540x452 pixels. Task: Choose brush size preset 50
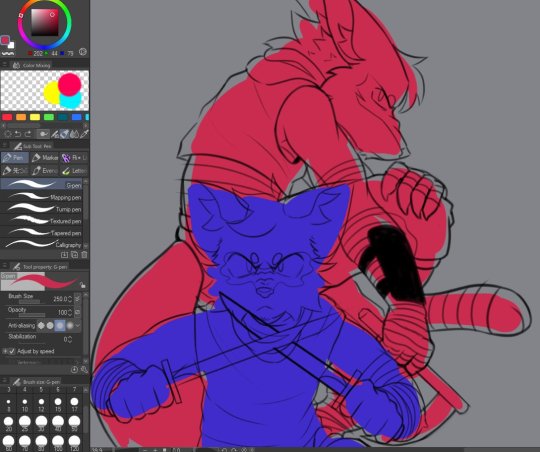[74, 424]
